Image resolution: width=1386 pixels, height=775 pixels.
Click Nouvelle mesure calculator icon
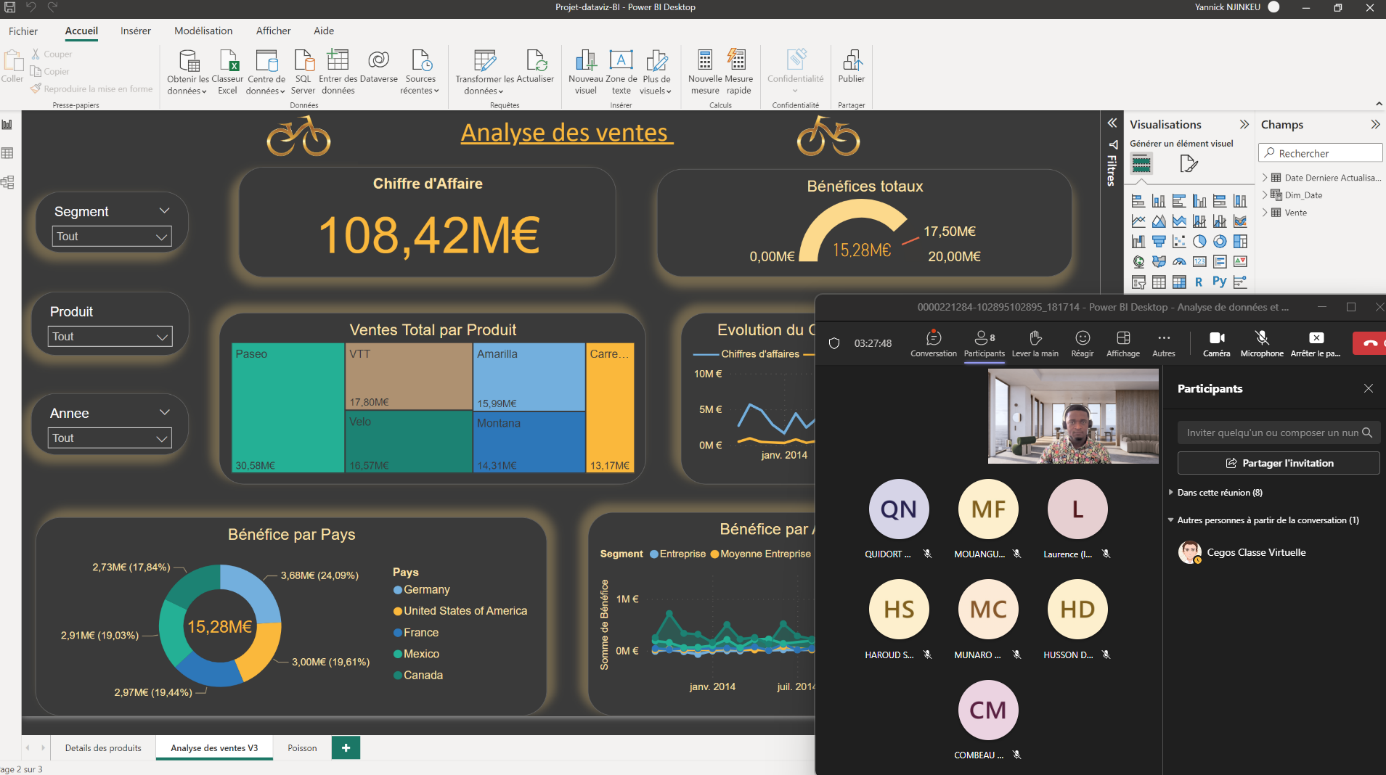tap(705, 60)
